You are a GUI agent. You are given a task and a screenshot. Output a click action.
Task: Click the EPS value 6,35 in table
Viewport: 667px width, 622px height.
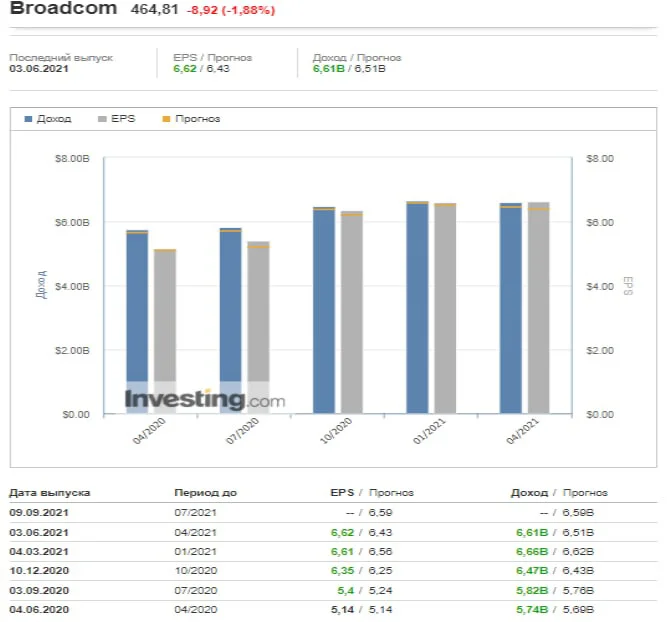tap(342, 571)
